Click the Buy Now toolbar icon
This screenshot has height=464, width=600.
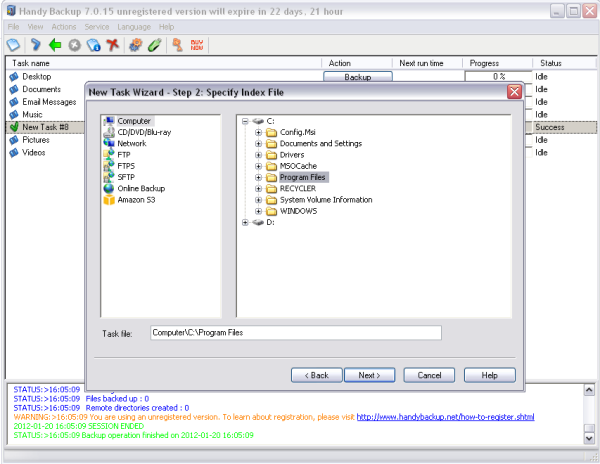click(x=197, y=45)
